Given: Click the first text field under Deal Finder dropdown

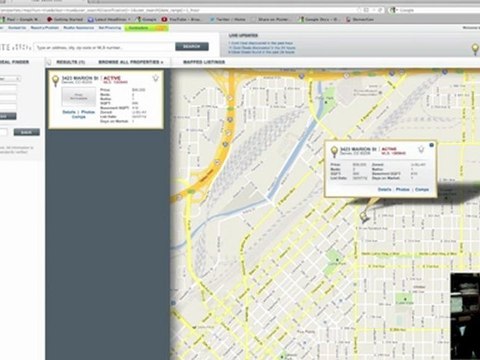Looking at the screenshot, I should pos(8,88).
